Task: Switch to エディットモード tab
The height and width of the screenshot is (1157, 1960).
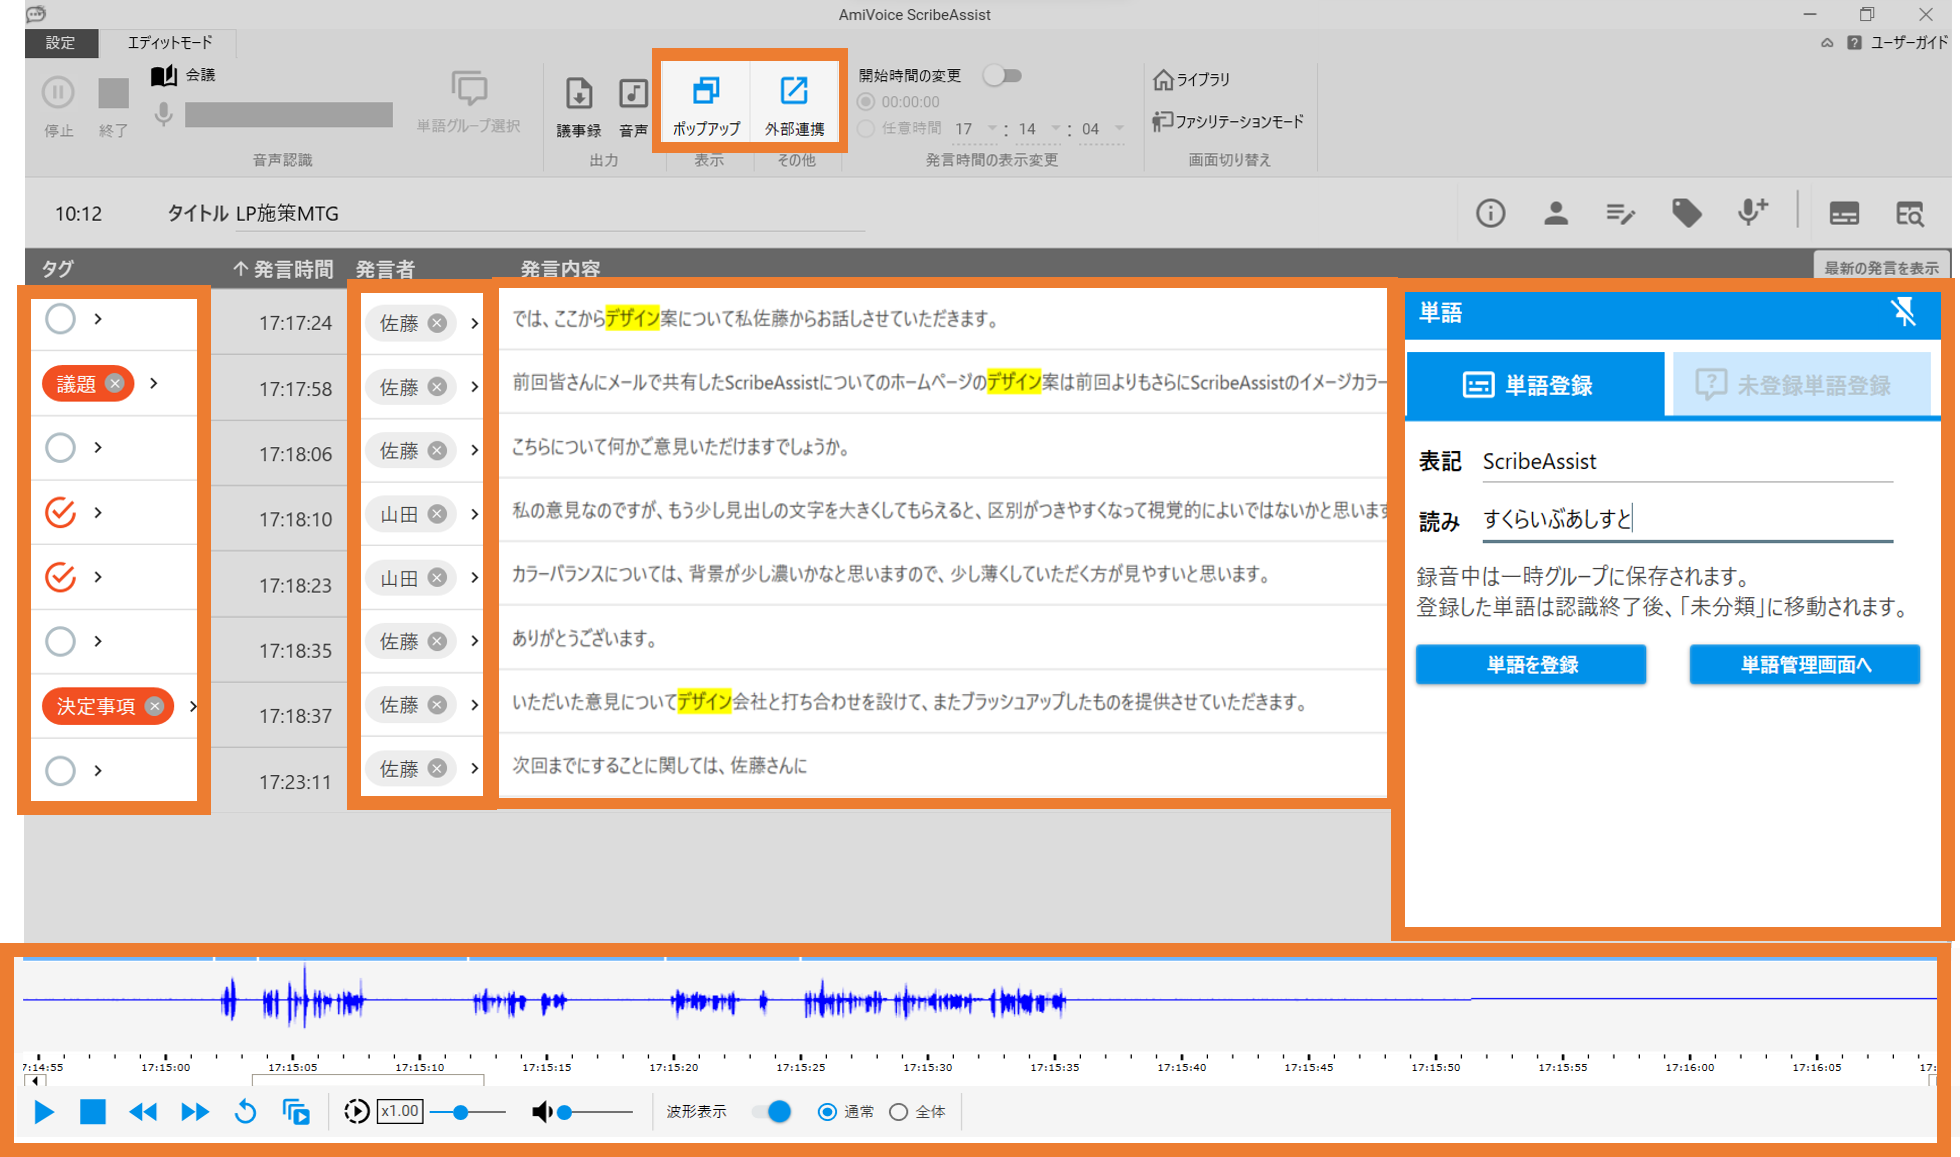Action: [x=170, y=42]
